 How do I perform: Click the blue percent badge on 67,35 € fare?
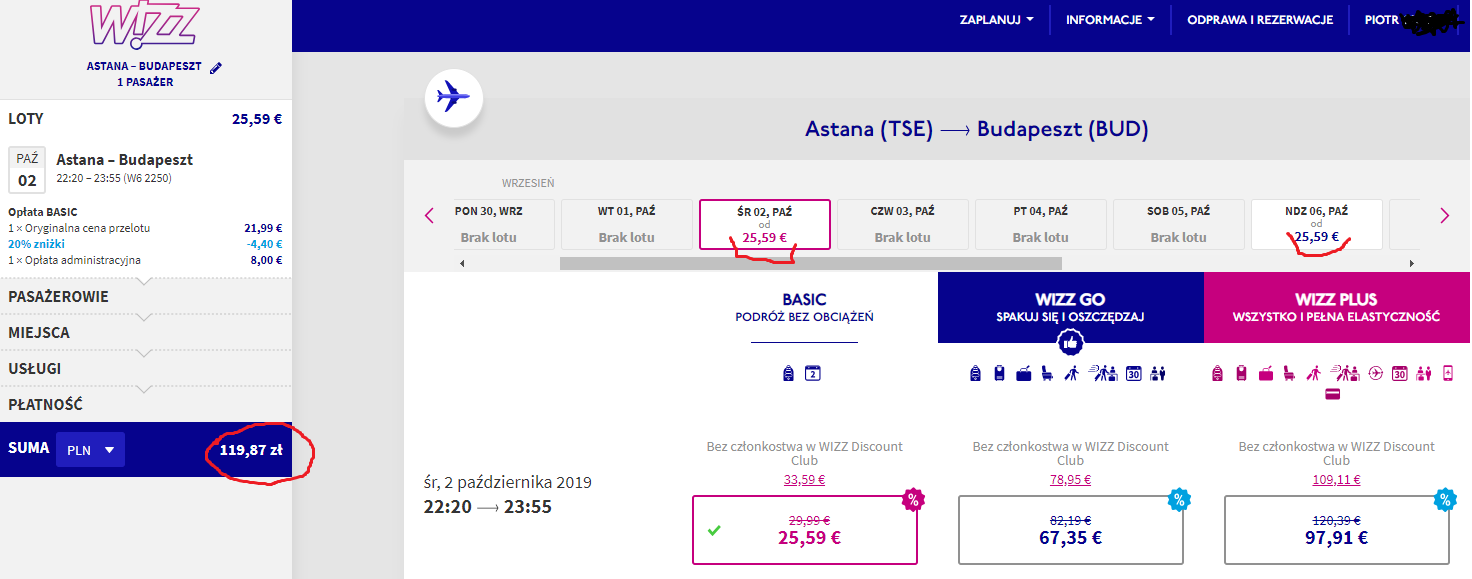(x=1179, y=499)
